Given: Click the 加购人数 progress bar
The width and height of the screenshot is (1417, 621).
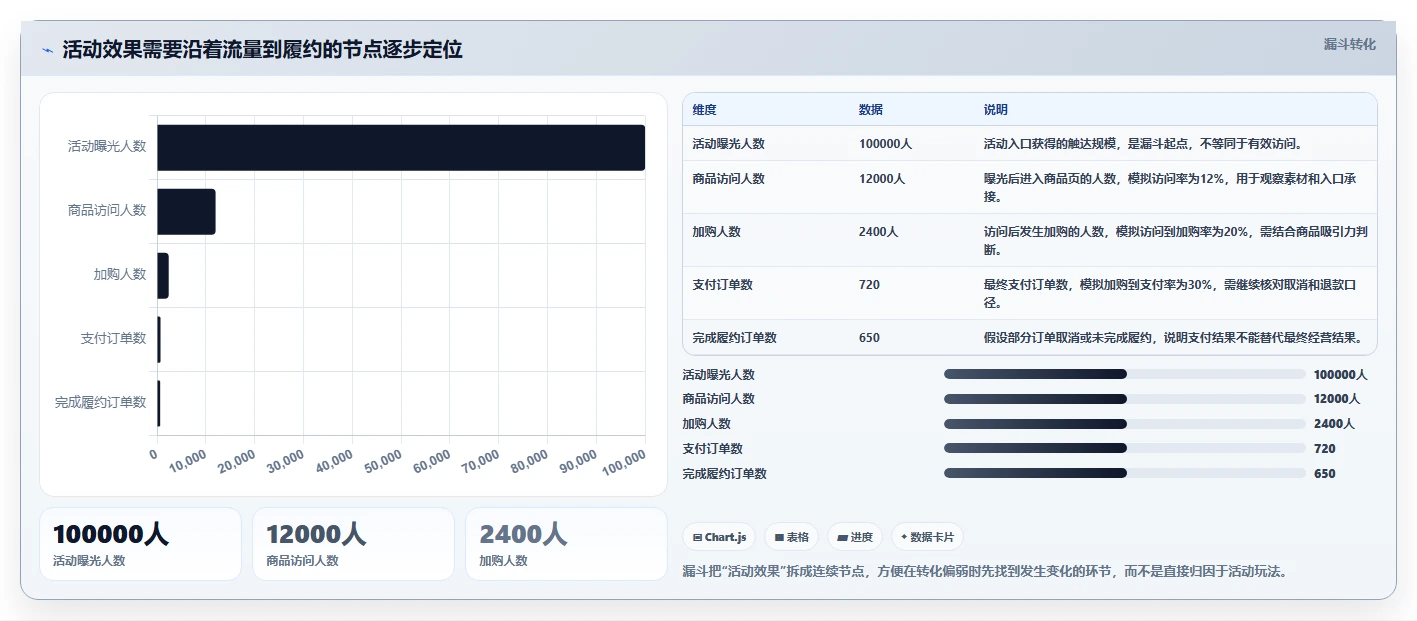Looking at the screenshot, I should pyautogui.click(x=1125, y=423).
